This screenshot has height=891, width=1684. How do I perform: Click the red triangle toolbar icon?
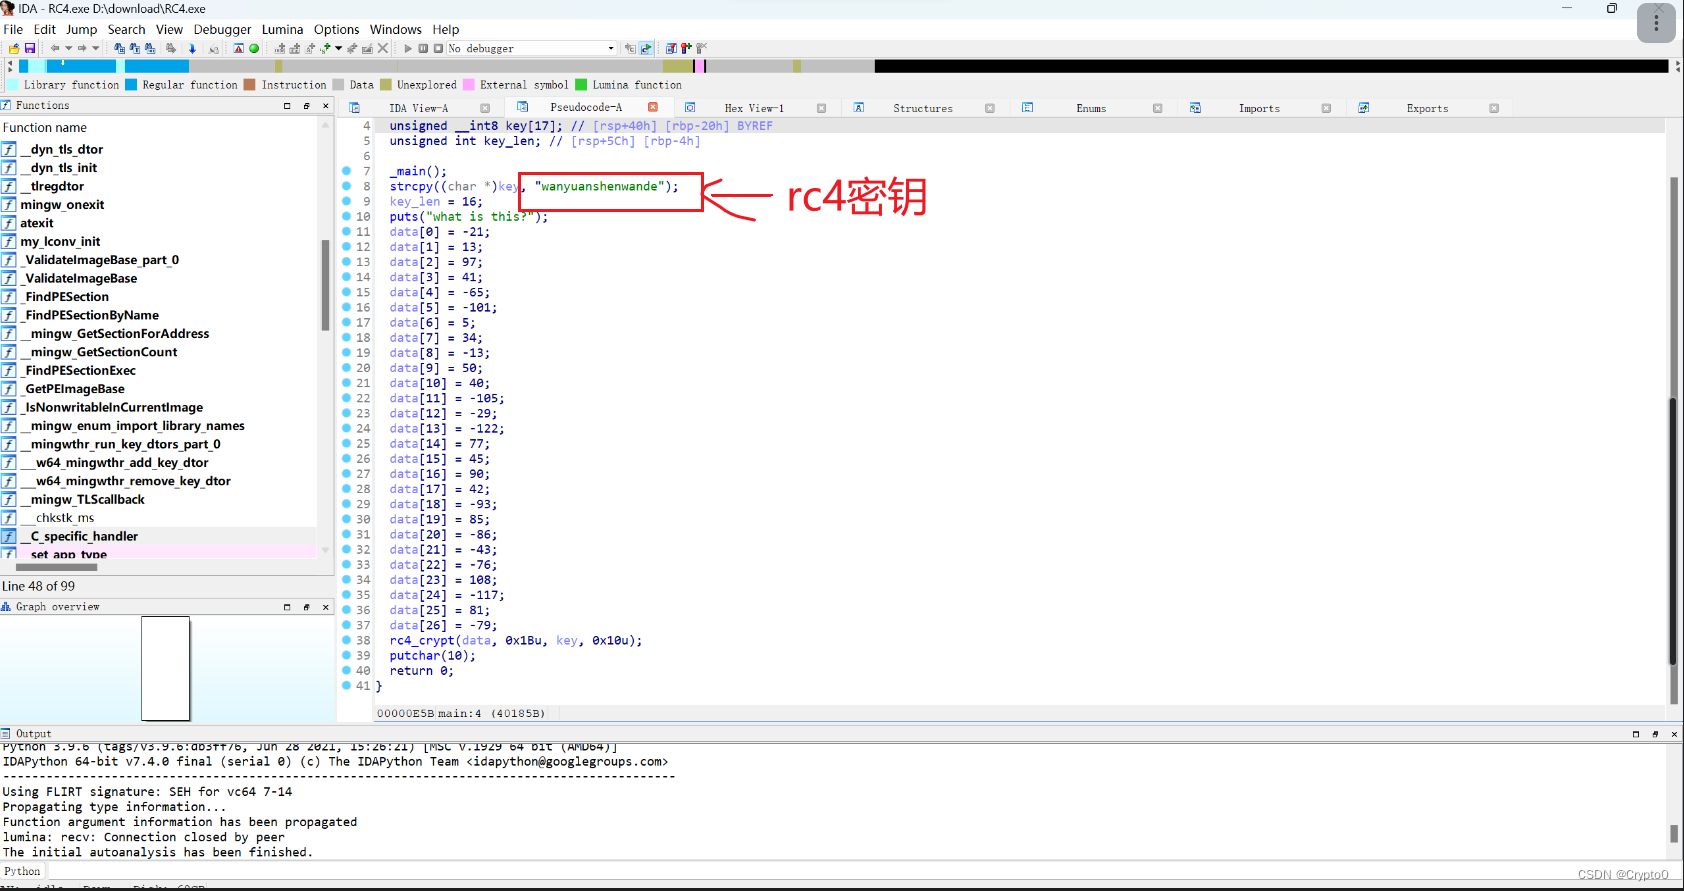click(238, 48)
